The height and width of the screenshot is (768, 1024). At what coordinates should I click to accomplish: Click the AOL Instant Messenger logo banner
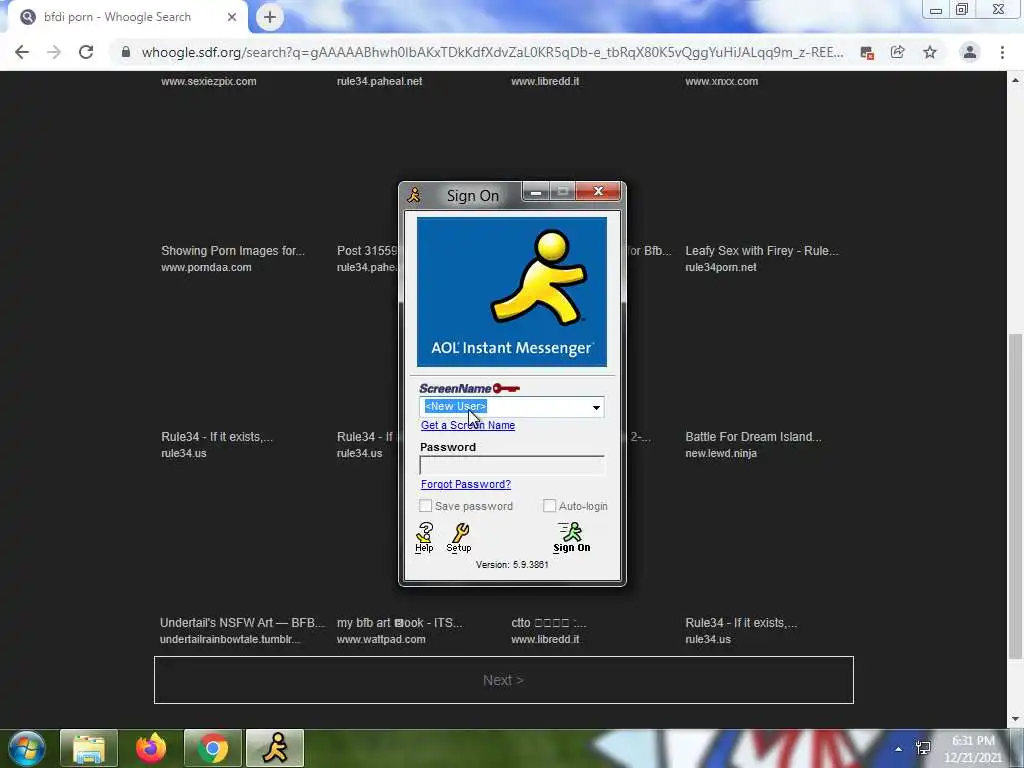click(511, 292)
